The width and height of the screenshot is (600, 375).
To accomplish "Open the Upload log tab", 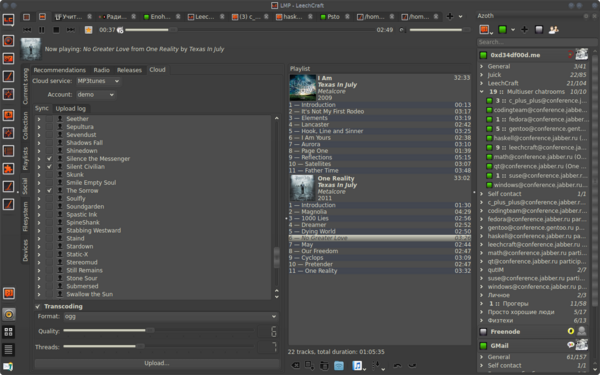I will pyautogui.click(x=71, y=109).
